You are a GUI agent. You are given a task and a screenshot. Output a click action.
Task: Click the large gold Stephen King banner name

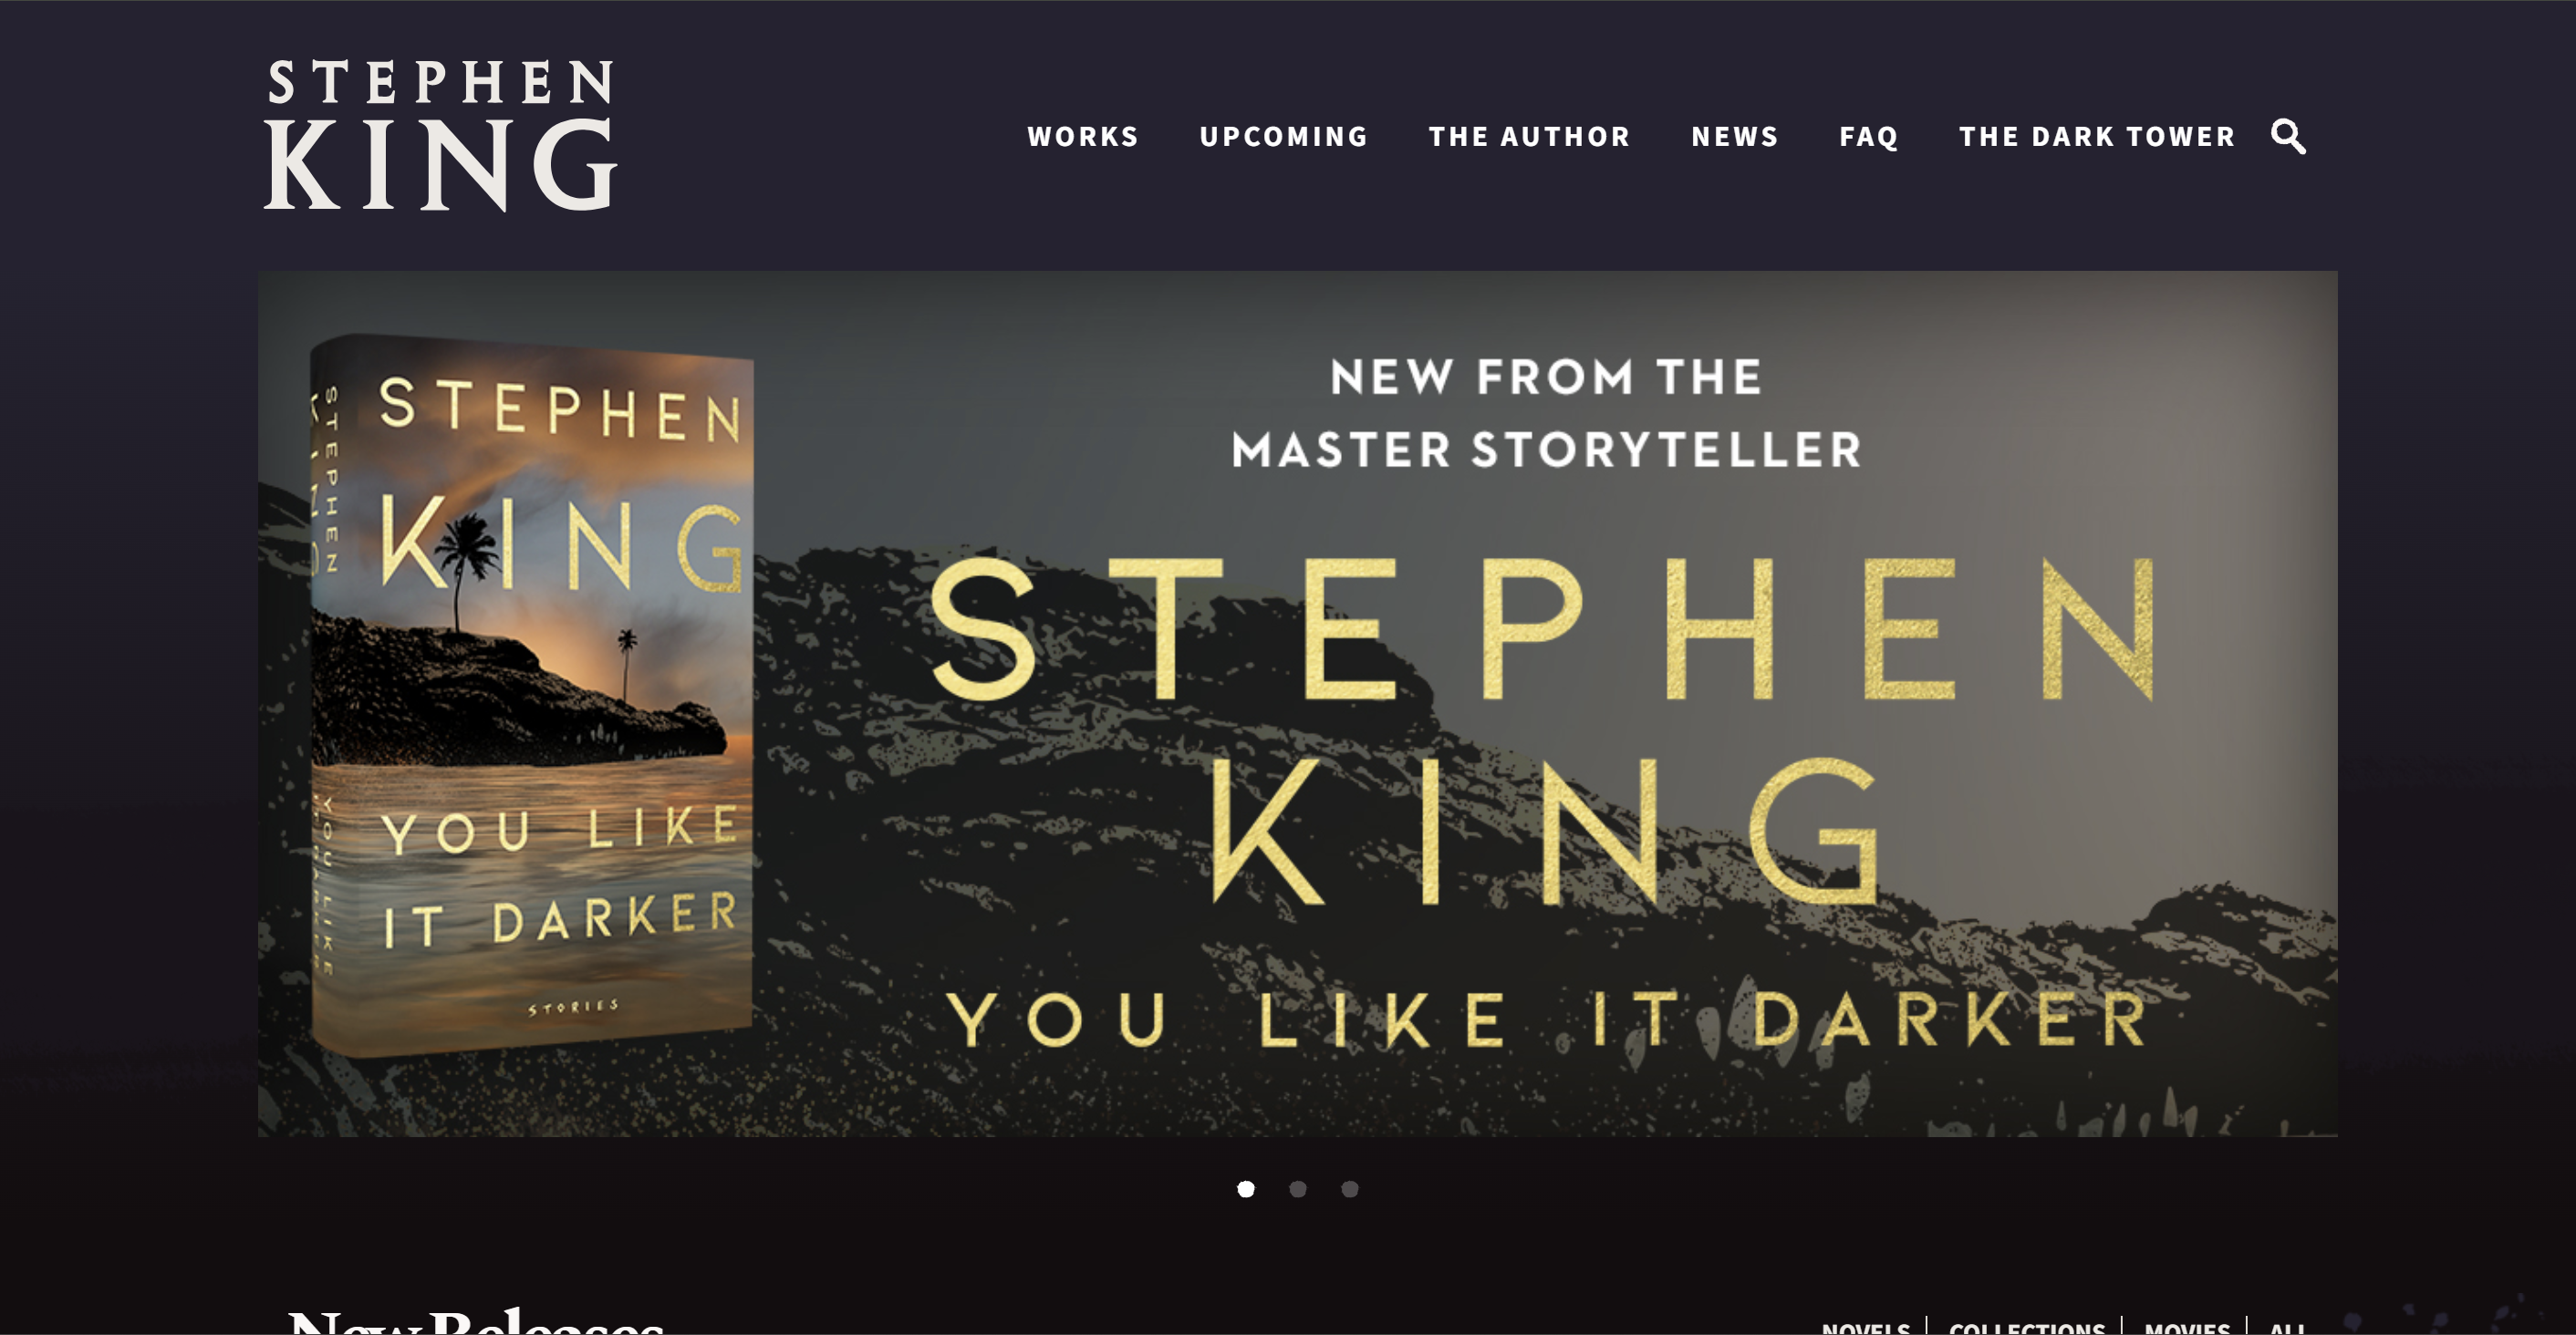pos(1545,730)
